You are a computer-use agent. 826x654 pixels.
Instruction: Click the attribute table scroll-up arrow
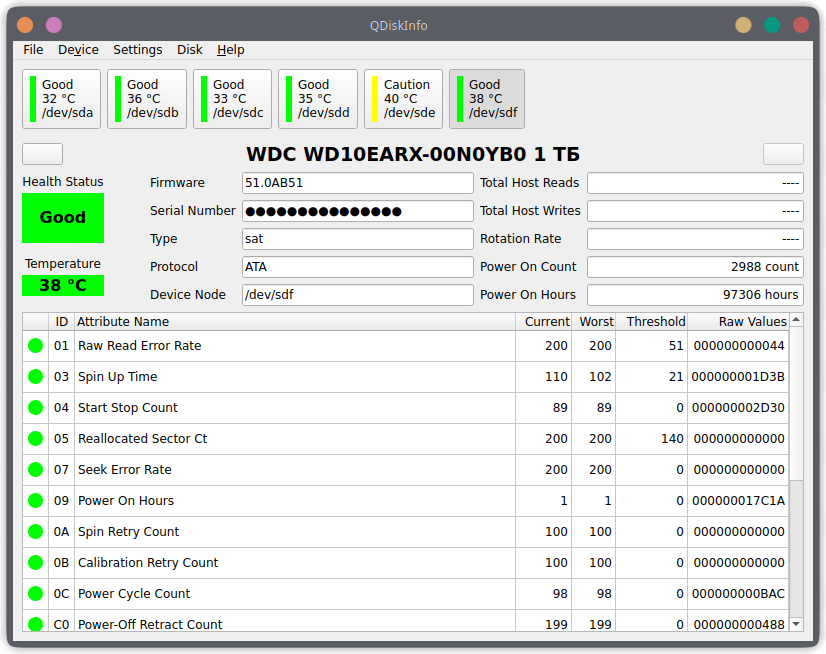pos(796,320)
